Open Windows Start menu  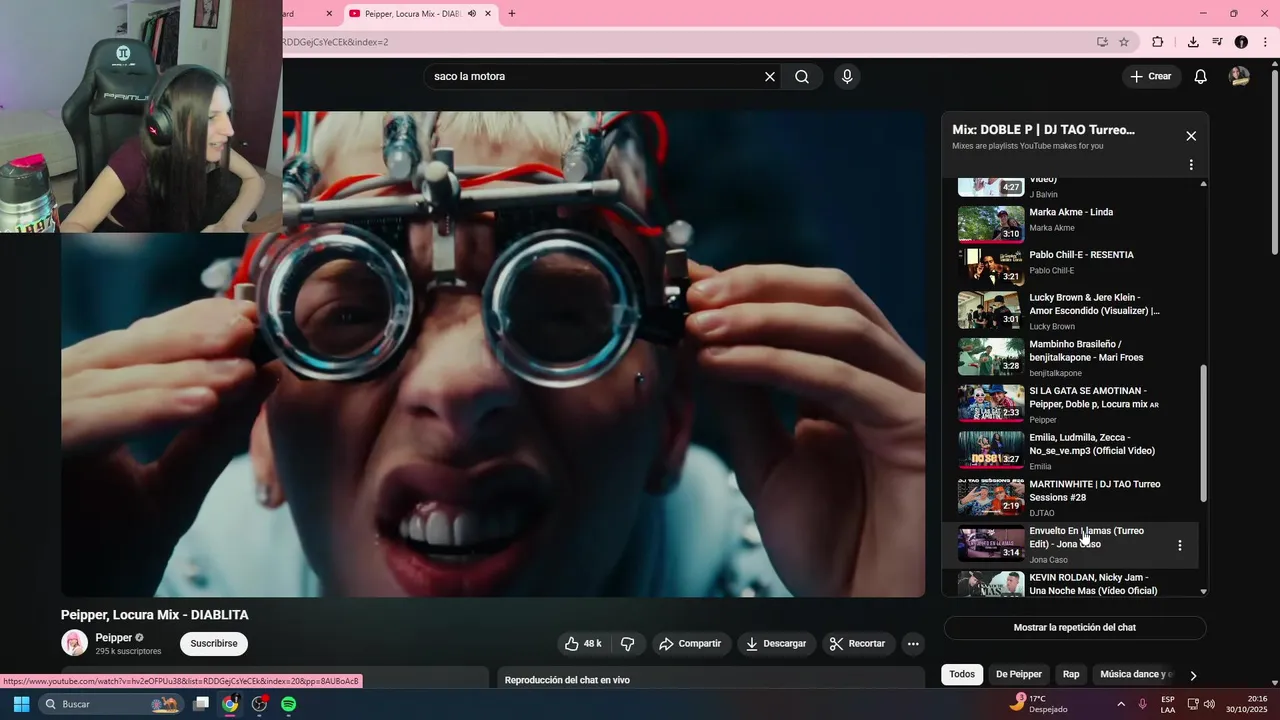click(x=21, y=704)
